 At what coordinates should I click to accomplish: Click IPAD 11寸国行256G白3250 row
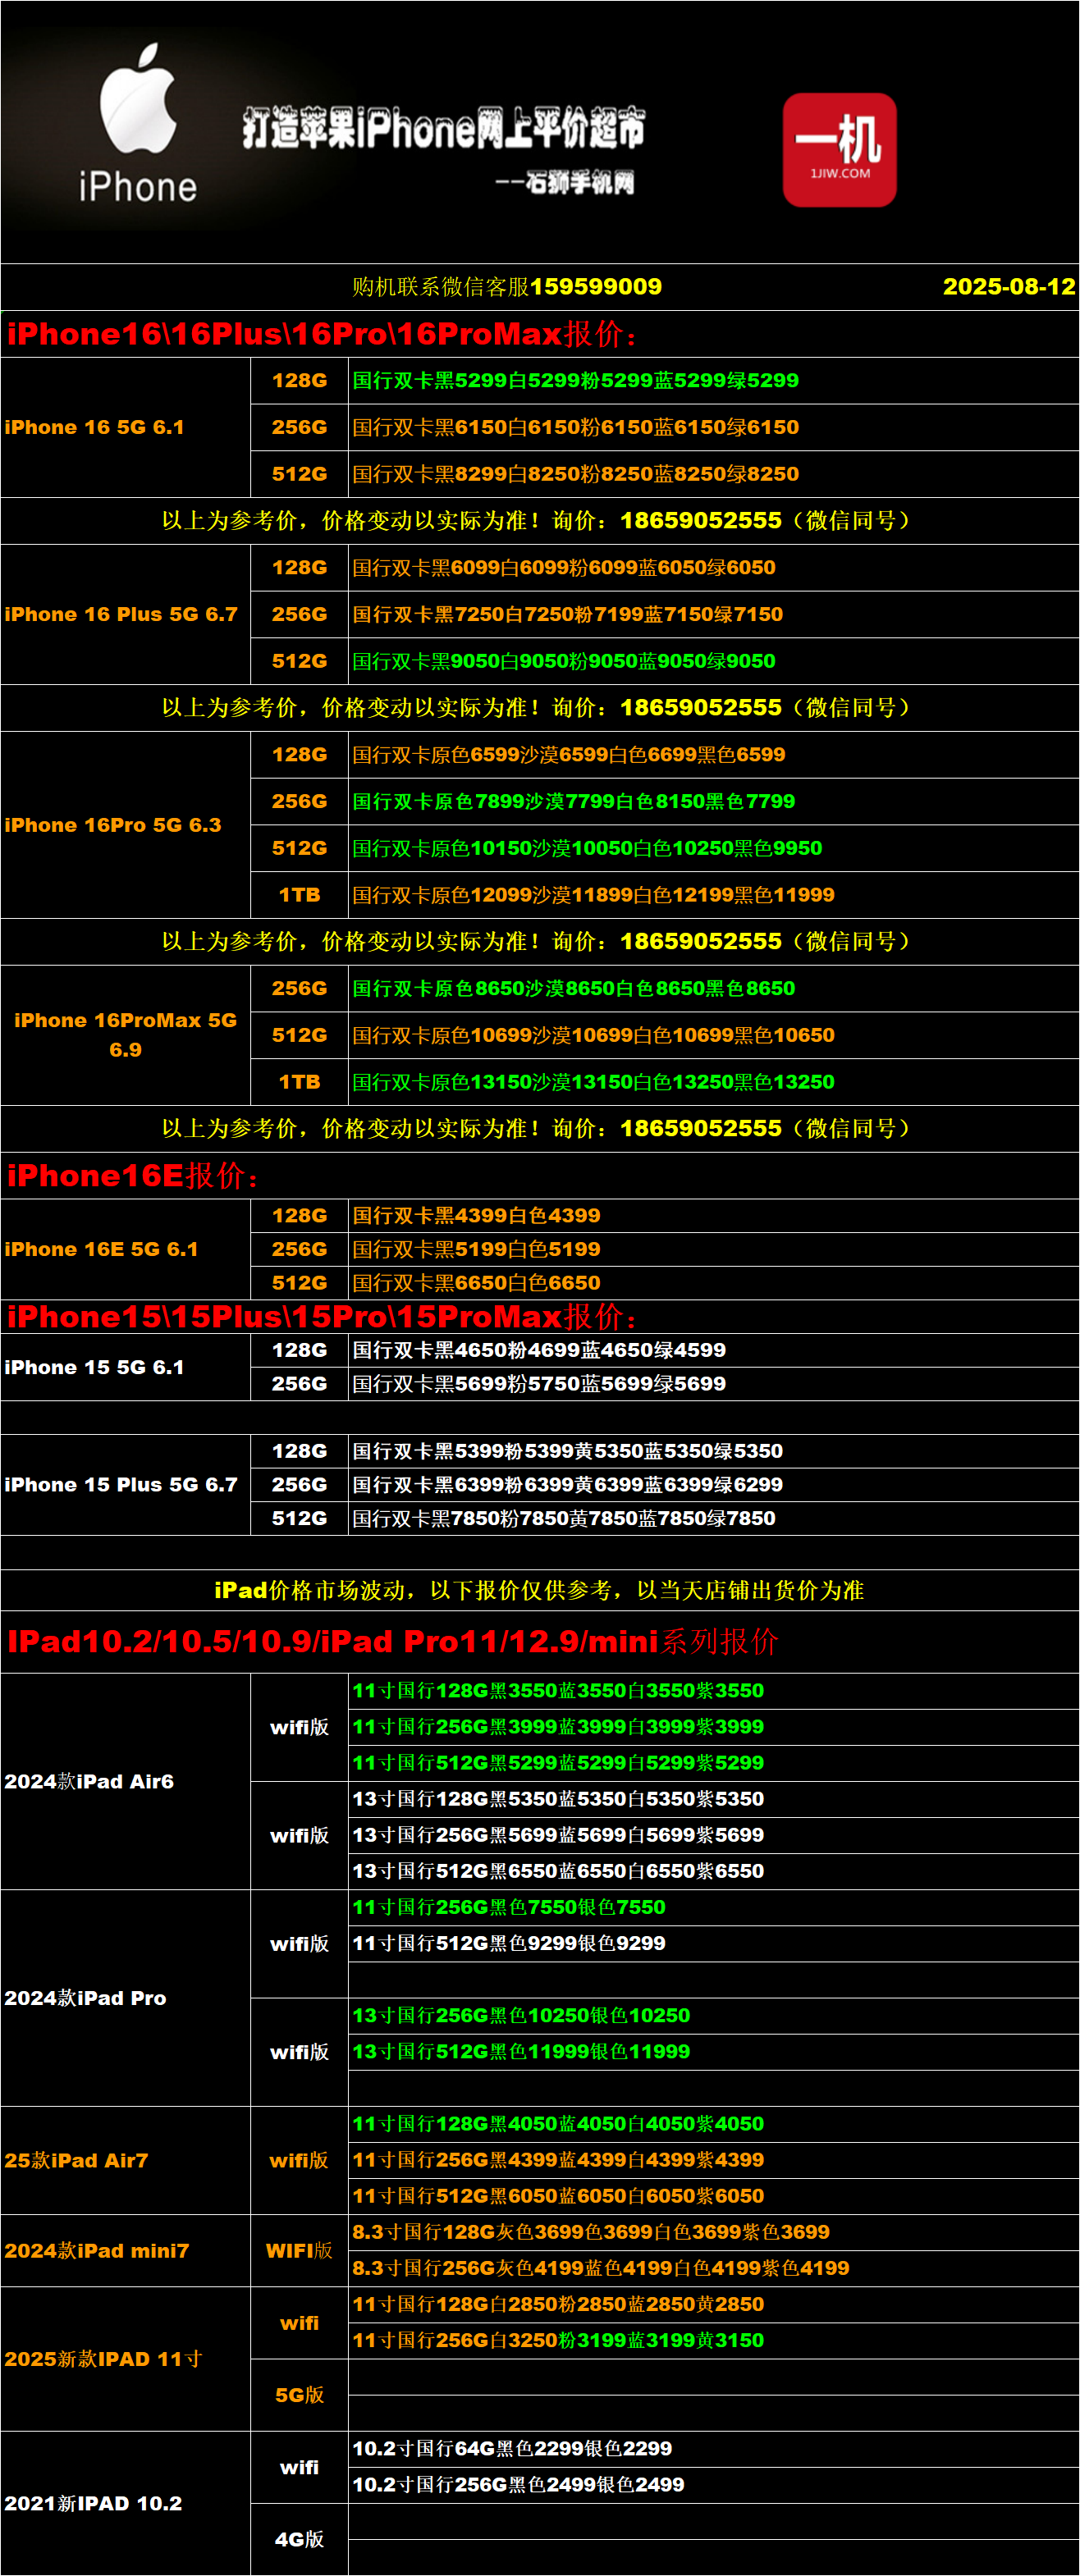pos(713,2341)
